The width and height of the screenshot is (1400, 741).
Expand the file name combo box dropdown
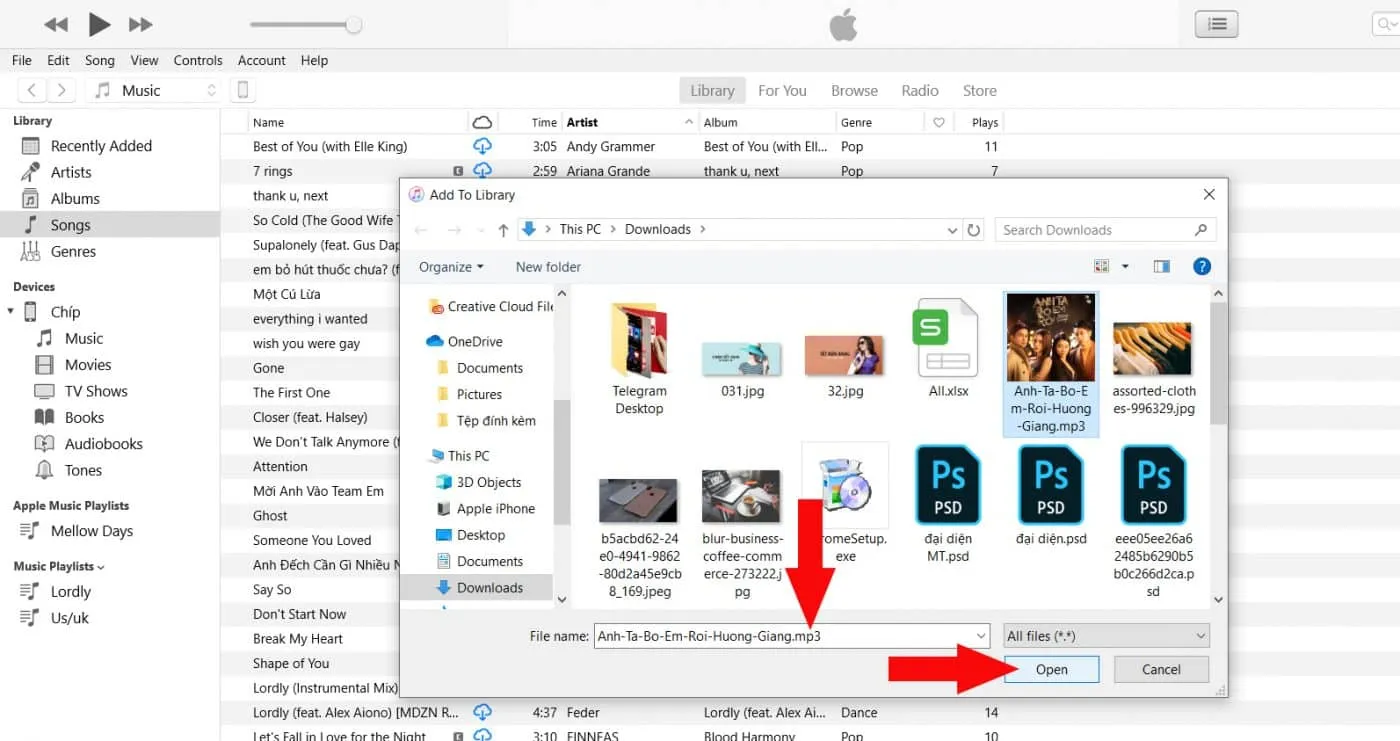coord(979,635)
